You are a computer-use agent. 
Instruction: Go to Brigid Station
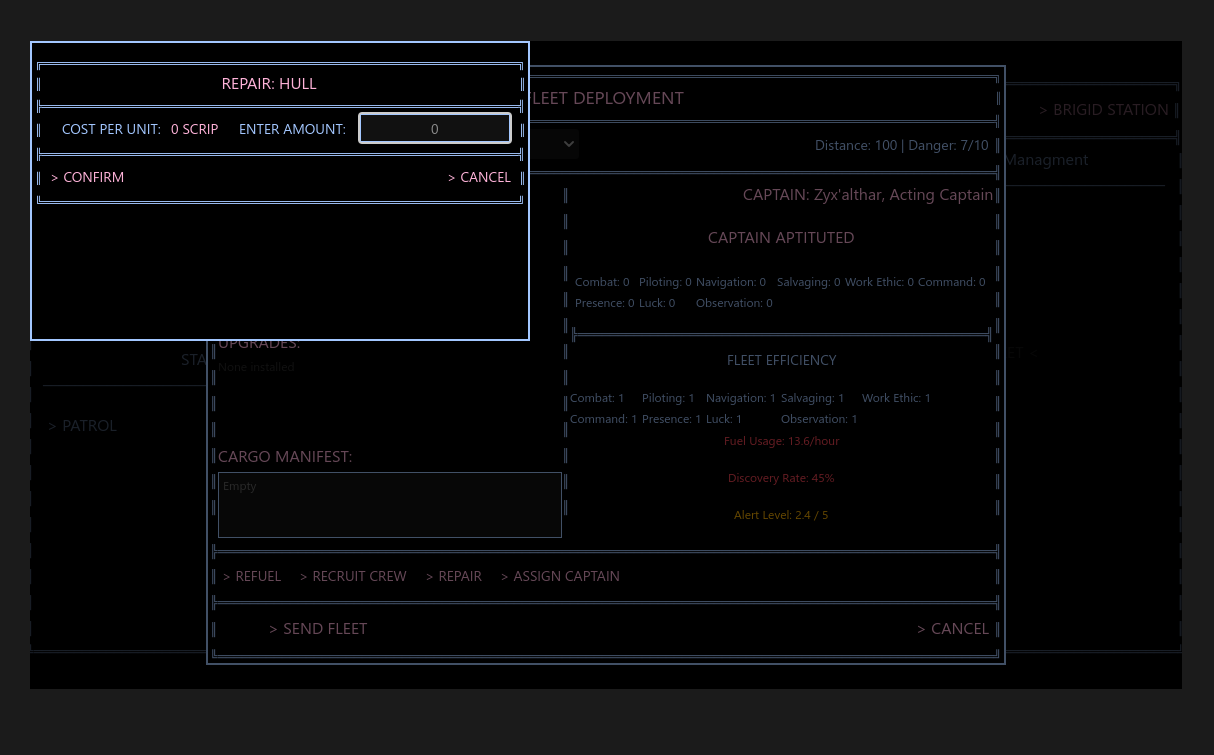point(1104,110)
